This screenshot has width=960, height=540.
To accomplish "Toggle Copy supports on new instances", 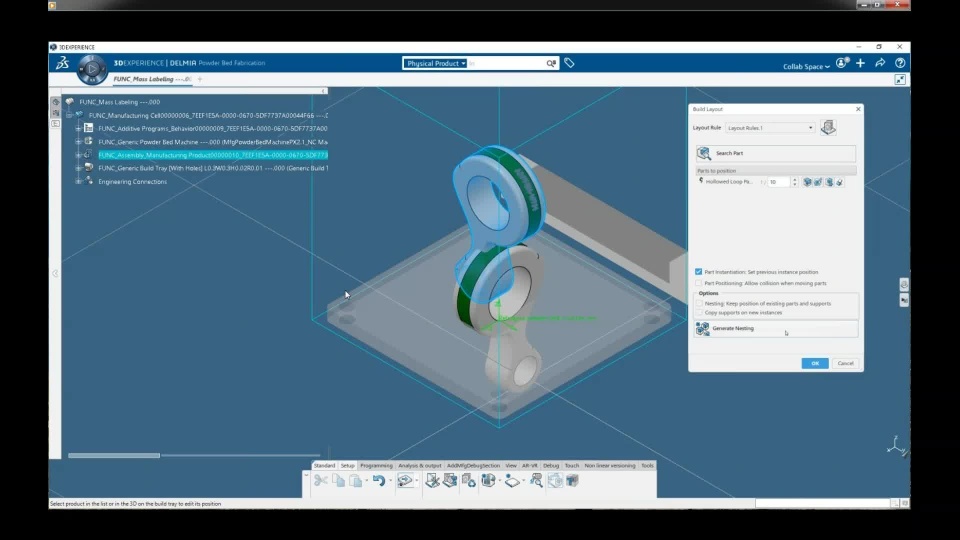I will (699, 312).
